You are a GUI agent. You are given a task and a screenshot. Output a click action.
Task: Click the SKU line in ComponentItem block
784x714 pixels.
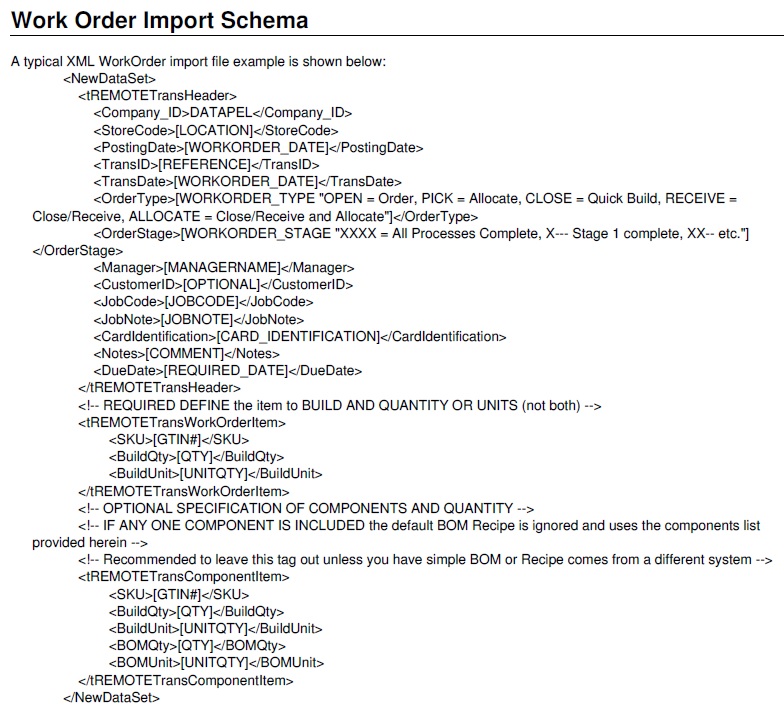pos(178,594)
